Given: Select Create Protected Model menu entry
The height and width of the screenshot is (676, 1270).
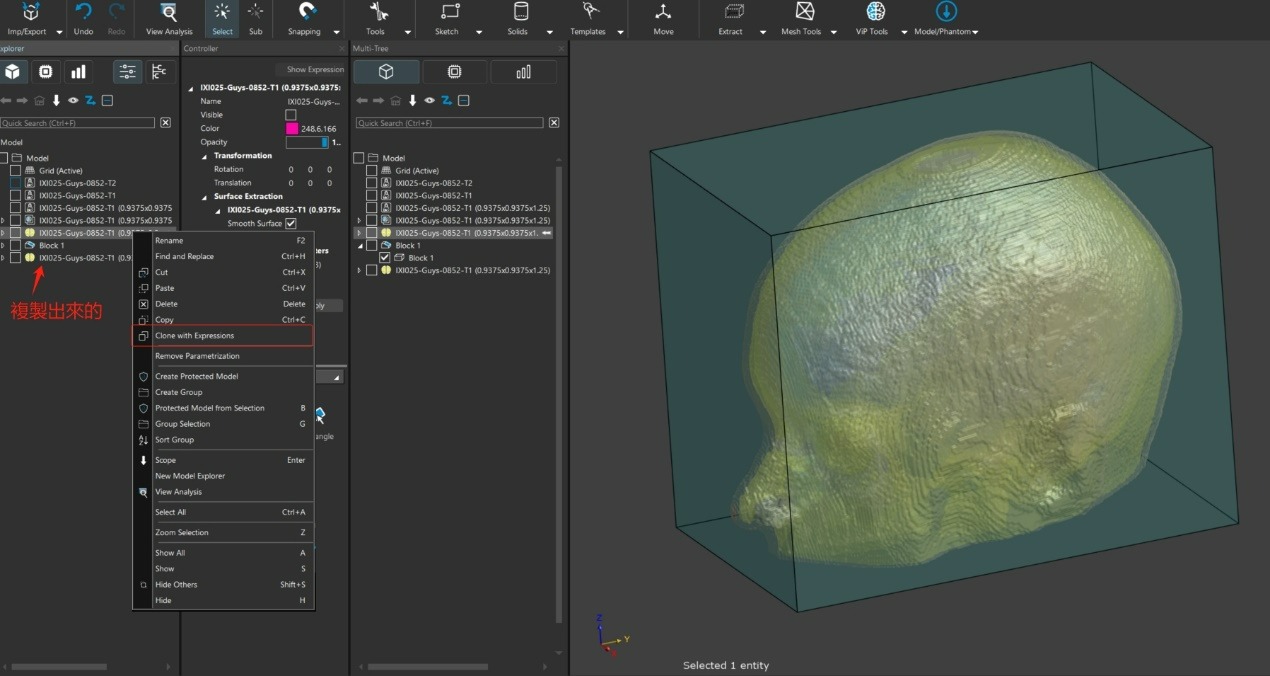Looking at the screenshot, I should 196,376.
